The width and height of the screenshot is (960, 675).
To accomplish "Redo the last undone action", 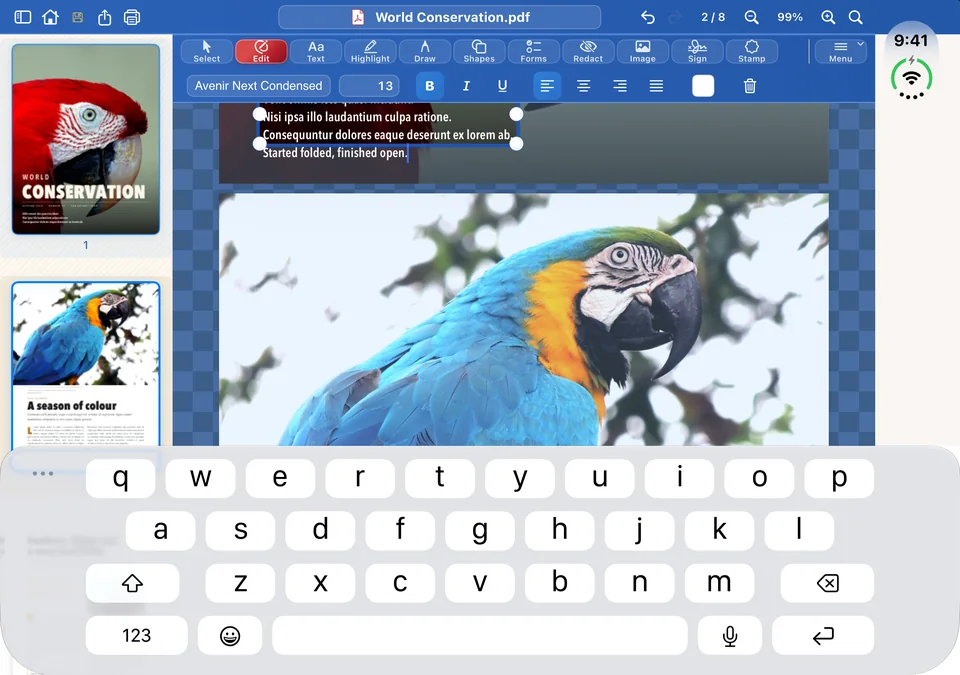I will [675, 17].
